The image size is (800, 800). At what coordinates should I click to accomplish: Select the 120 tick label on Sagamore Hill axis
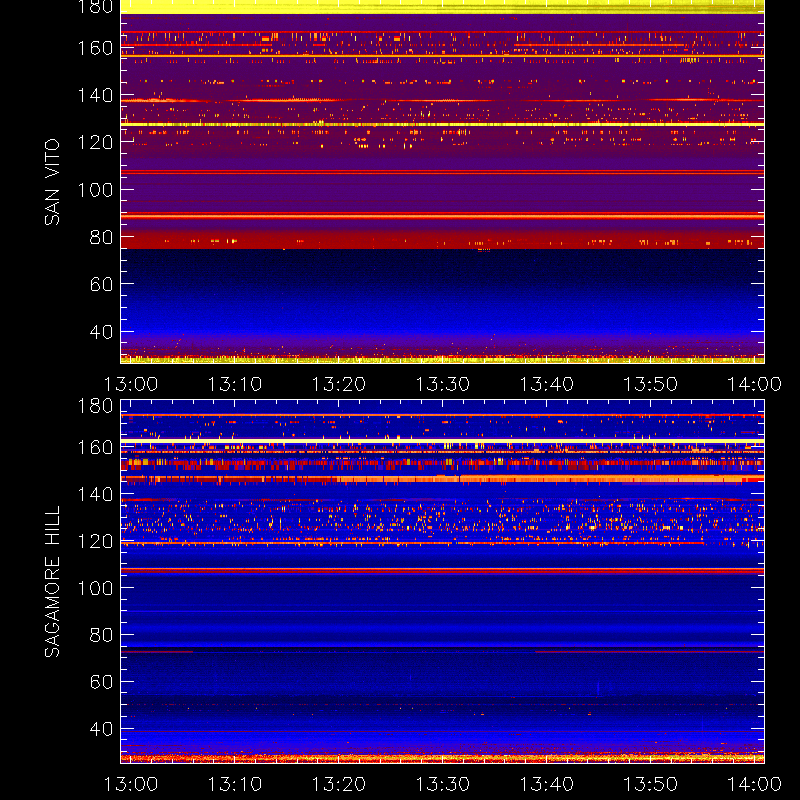click(x=95, y=541)
